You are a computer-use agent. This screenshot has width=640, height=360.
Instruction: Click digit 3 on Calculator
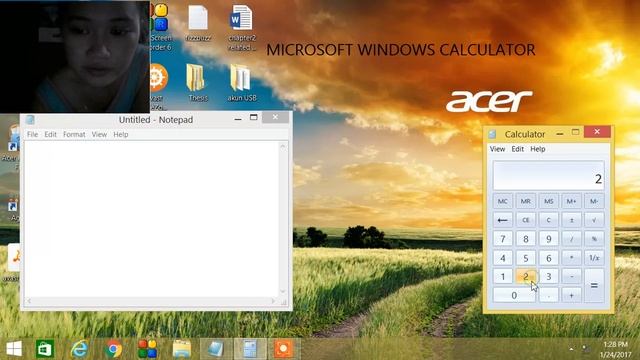549,276
